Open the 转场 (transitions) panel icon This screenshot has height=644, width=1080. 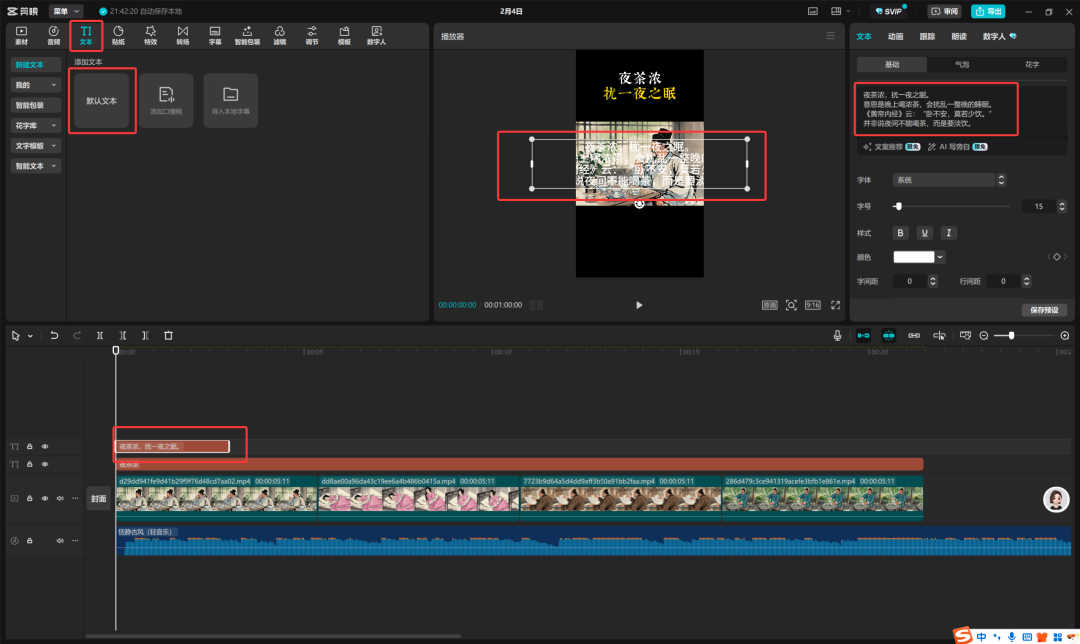[x=182, y=36]
